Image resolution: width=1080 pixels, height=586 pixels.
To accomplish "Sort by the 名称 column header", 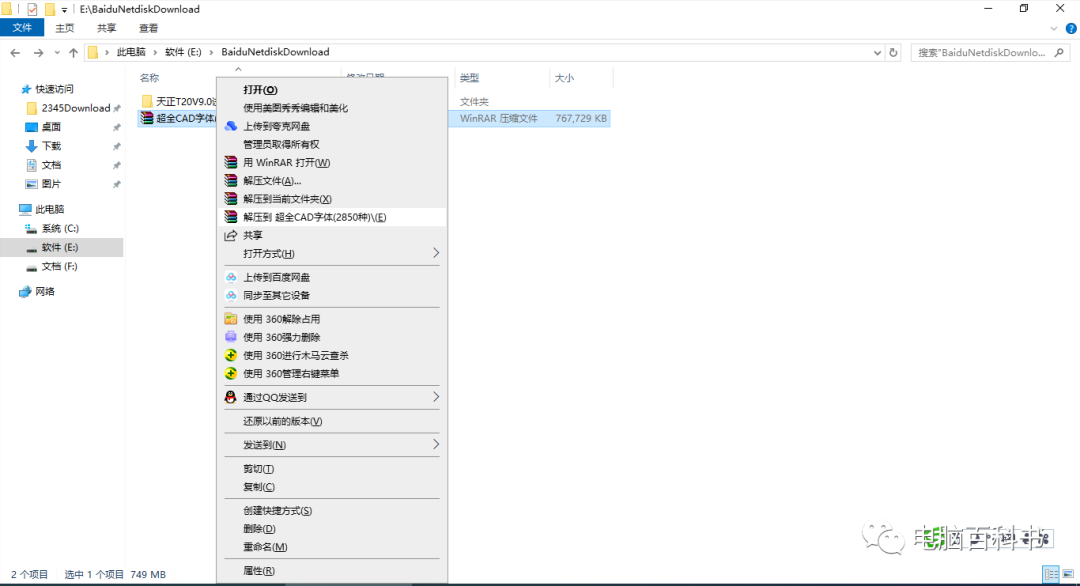I will pyautogui.click(x=149, y=78).
